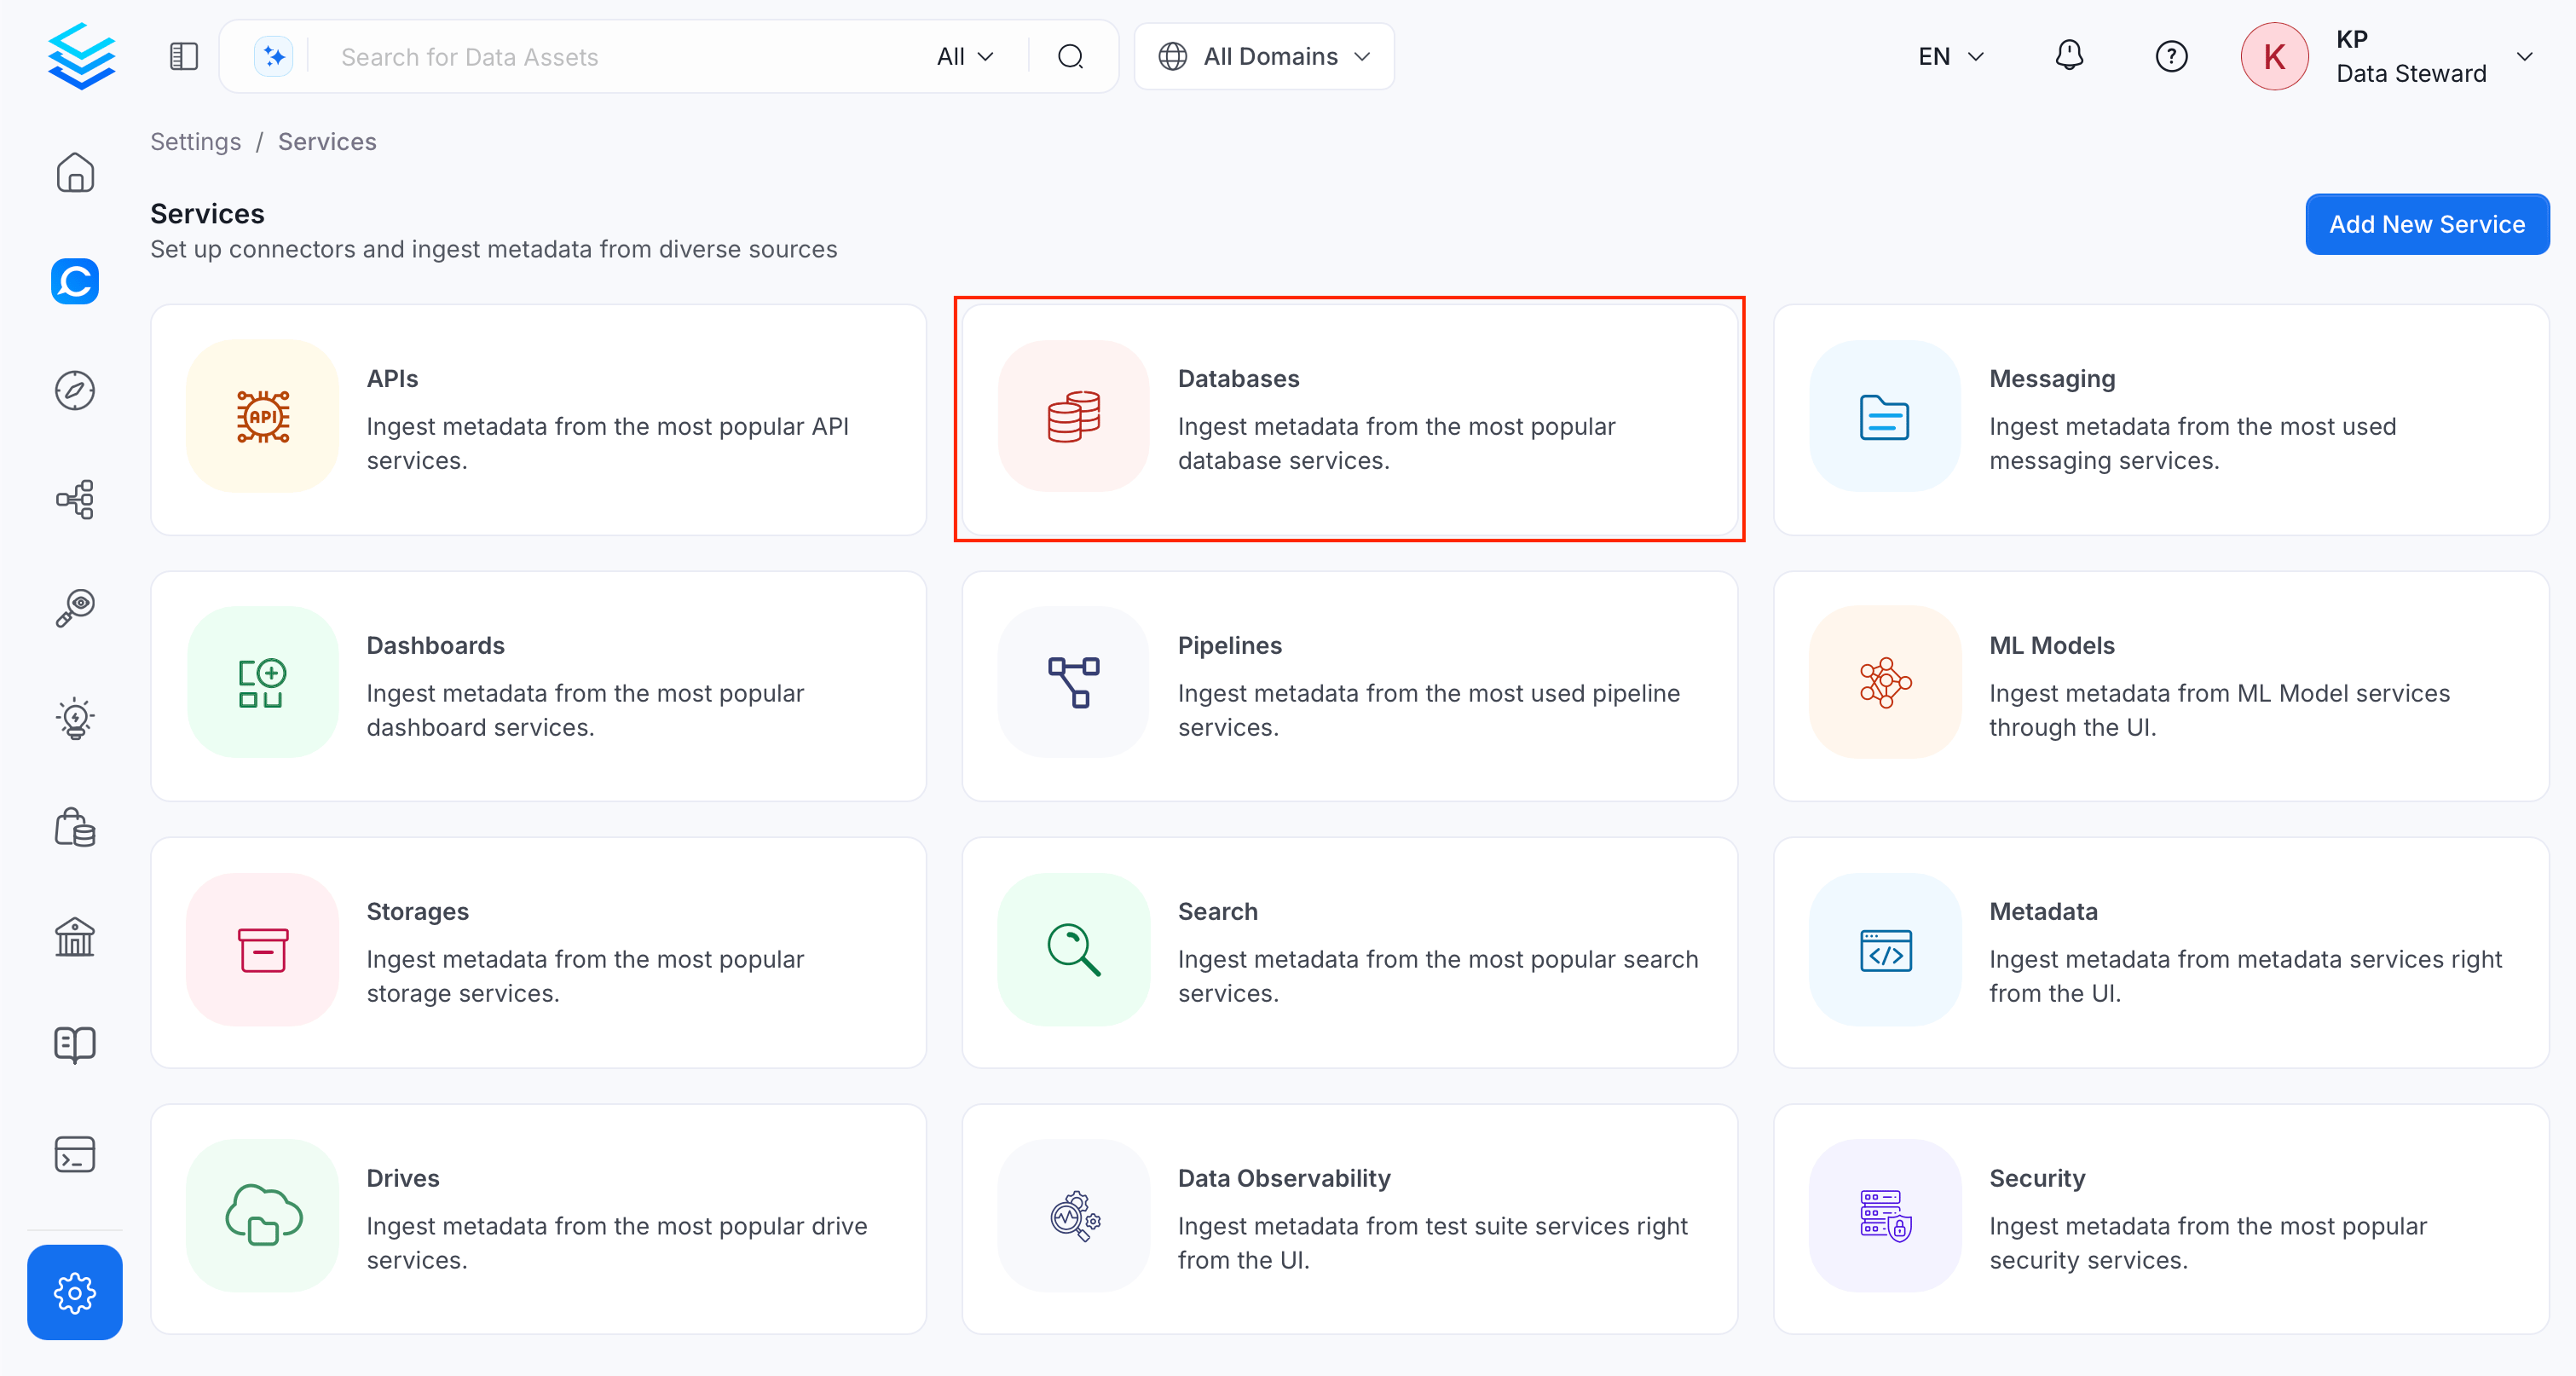Open the Governance building icon
Image resolution: width=2576 pixels, height=1376 pixels.
coord(75,936)
